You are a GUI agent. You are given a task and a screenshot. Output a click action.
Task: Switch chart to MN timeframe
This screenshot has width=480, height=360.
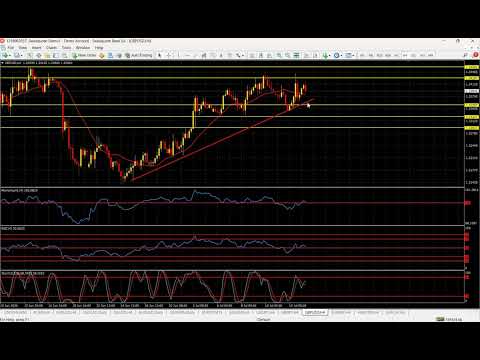[x=430, y=55]
